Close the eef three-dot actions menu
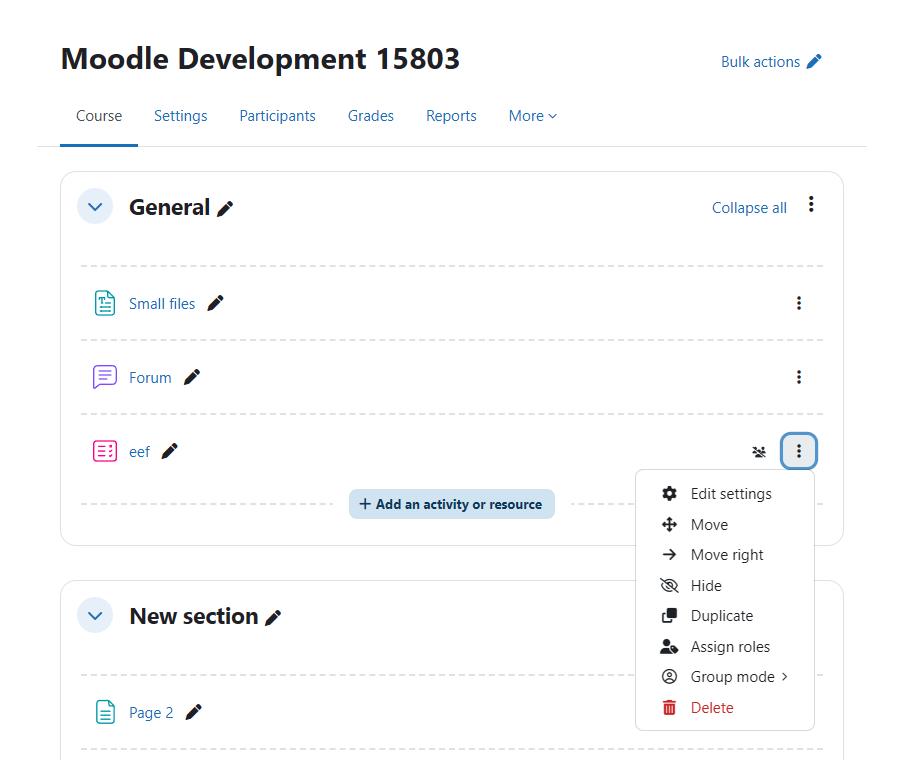 799,451
